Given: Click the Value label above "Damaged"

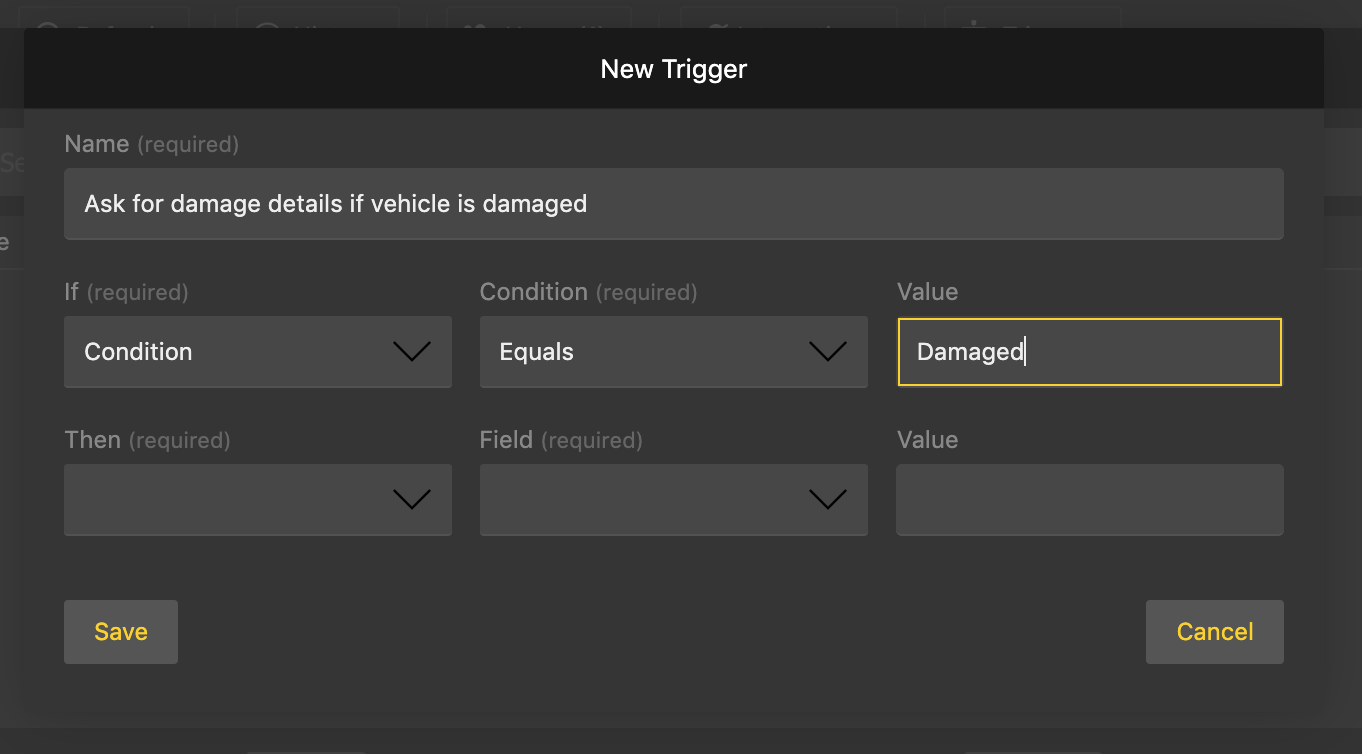Looking at the screenshot, I should pos(927,292).
